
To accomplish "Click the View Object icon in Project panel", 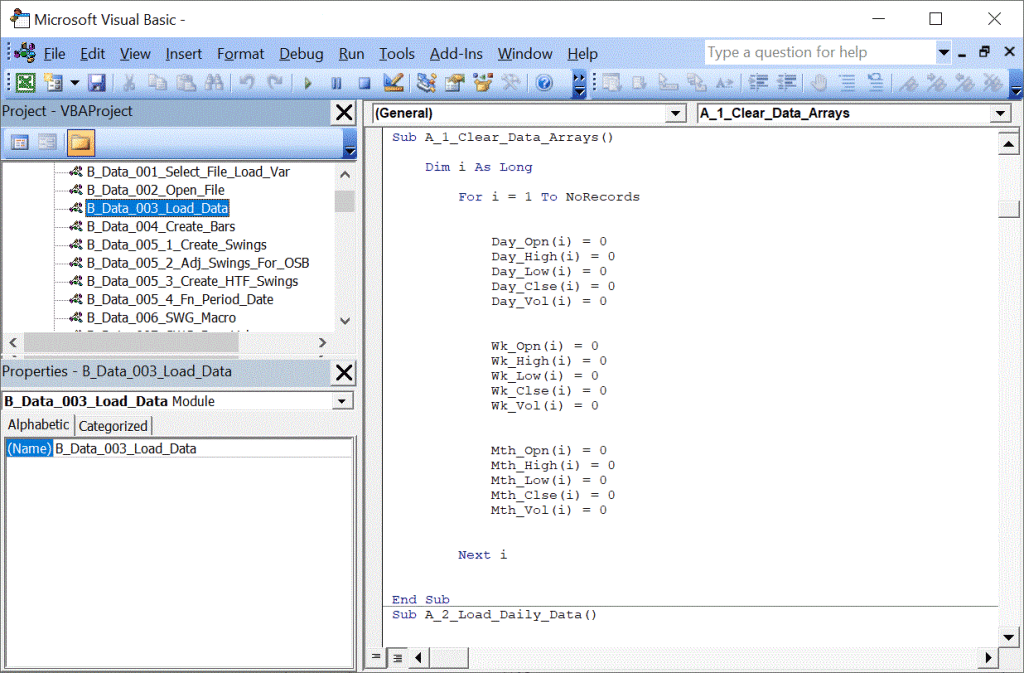I will point(48,142).
